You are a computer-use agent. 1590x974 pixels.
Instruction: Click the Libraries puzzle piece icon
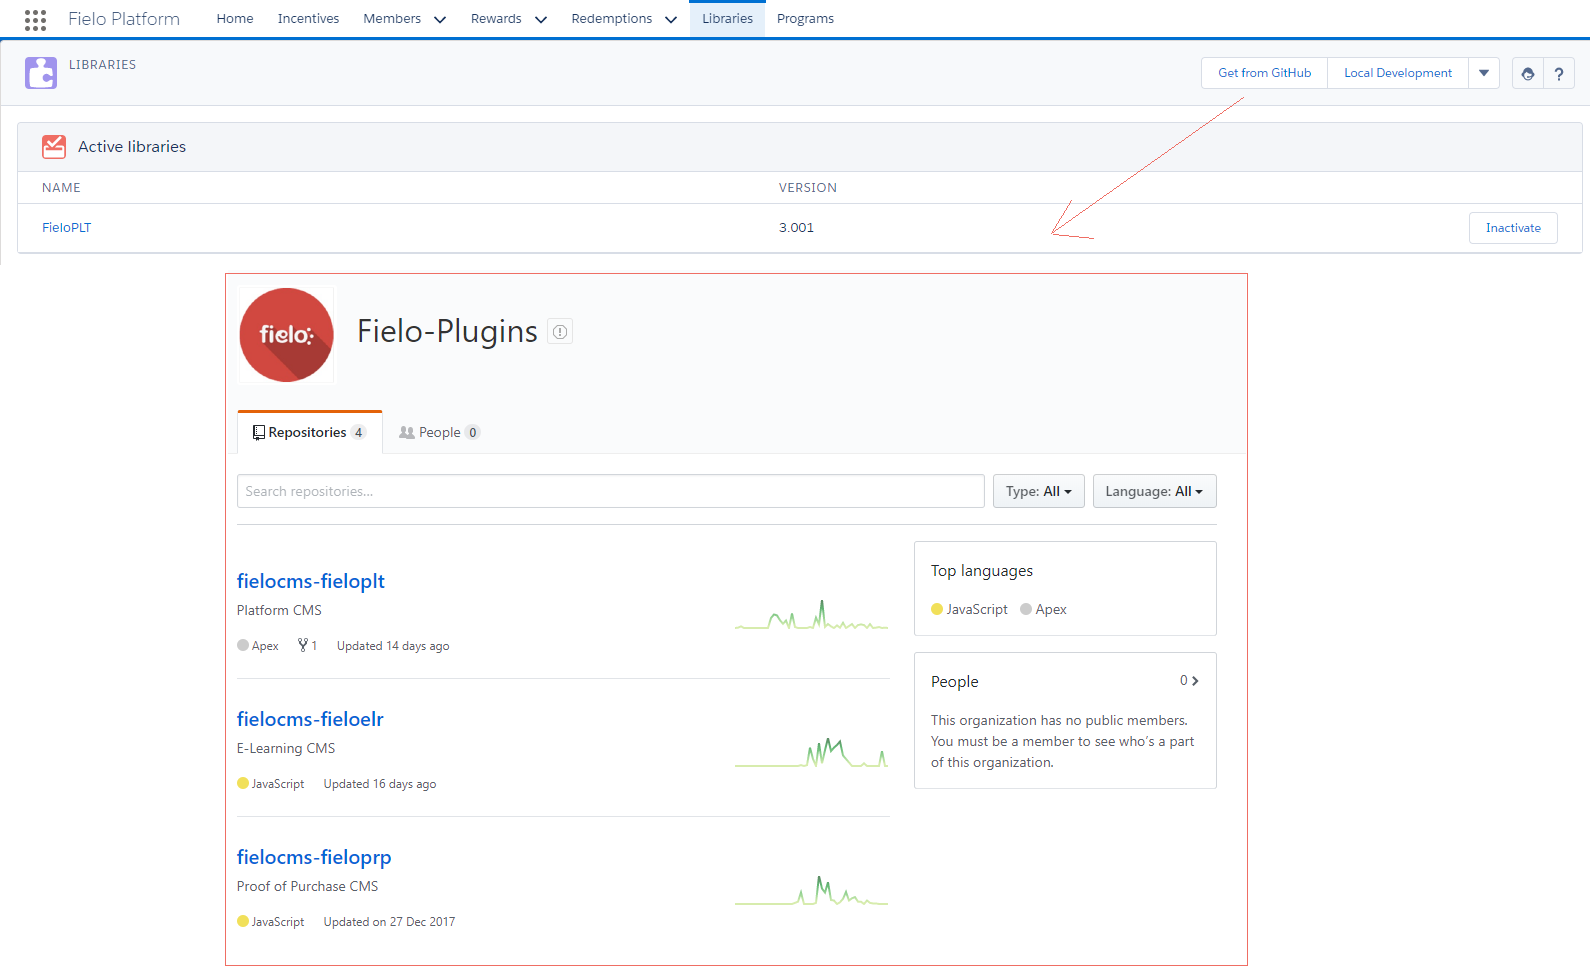[41, 73]
